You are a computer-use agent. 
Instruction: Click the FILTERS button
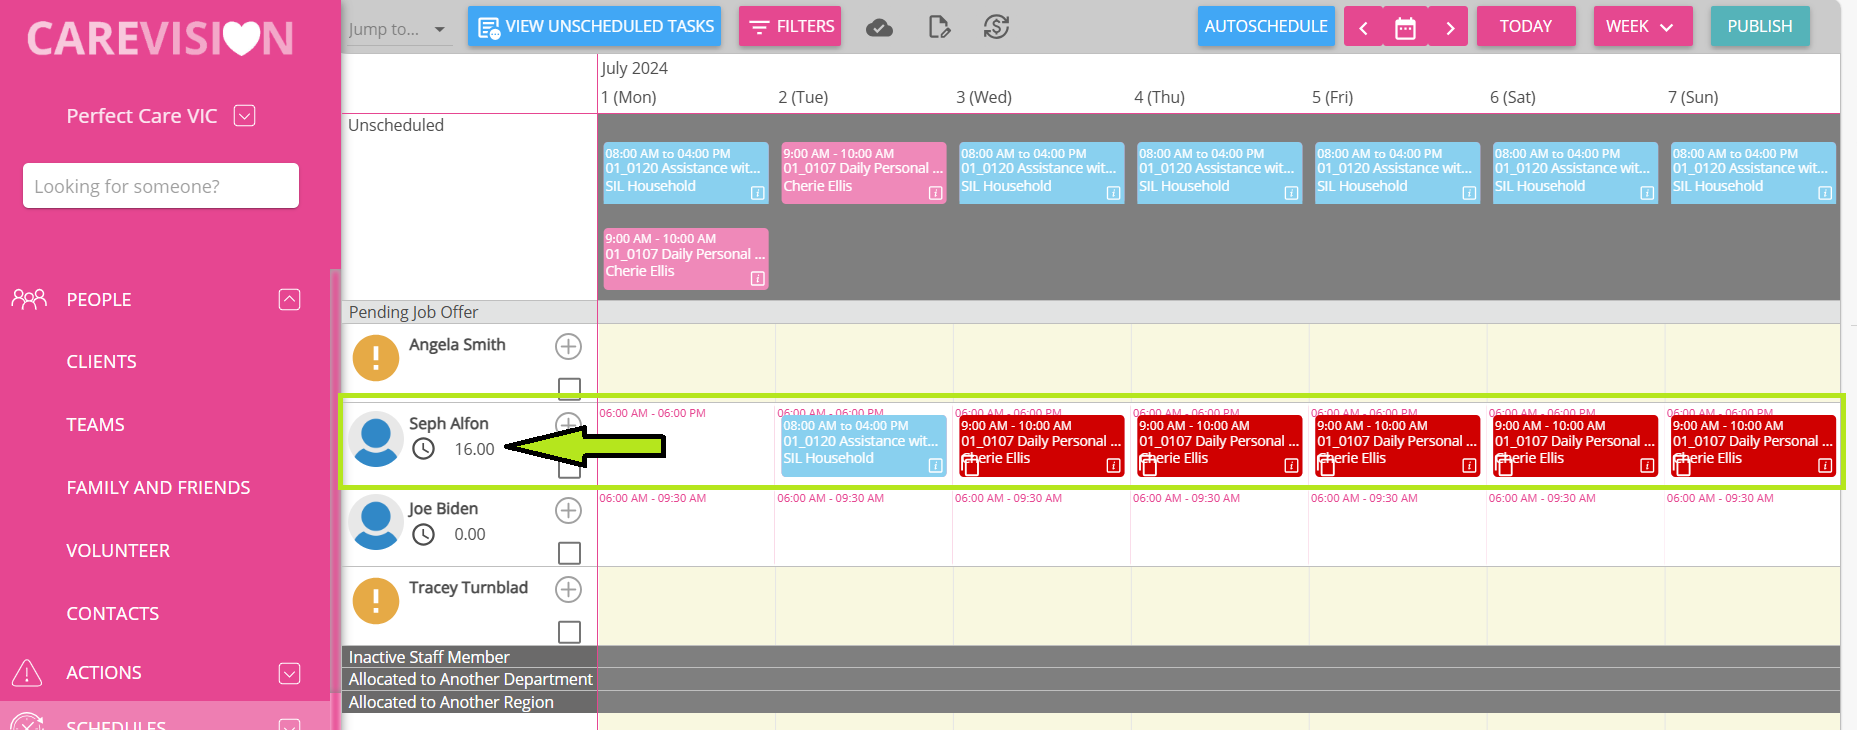pos(790,27)
